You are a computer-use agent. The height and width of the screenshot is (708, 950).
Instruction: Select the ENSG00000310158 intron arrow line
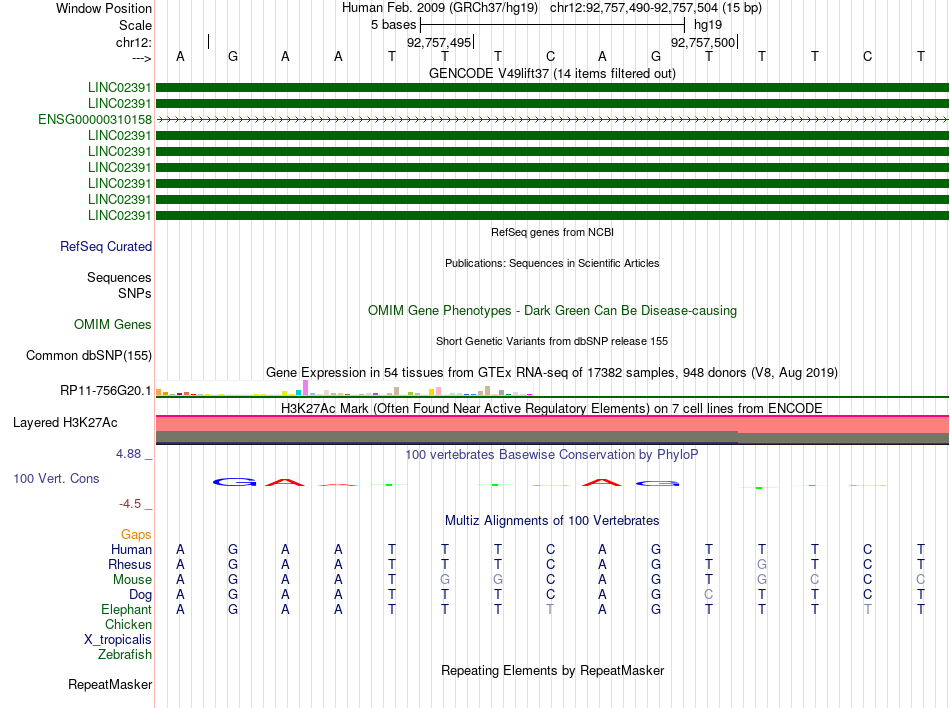[x=552, y=120]
